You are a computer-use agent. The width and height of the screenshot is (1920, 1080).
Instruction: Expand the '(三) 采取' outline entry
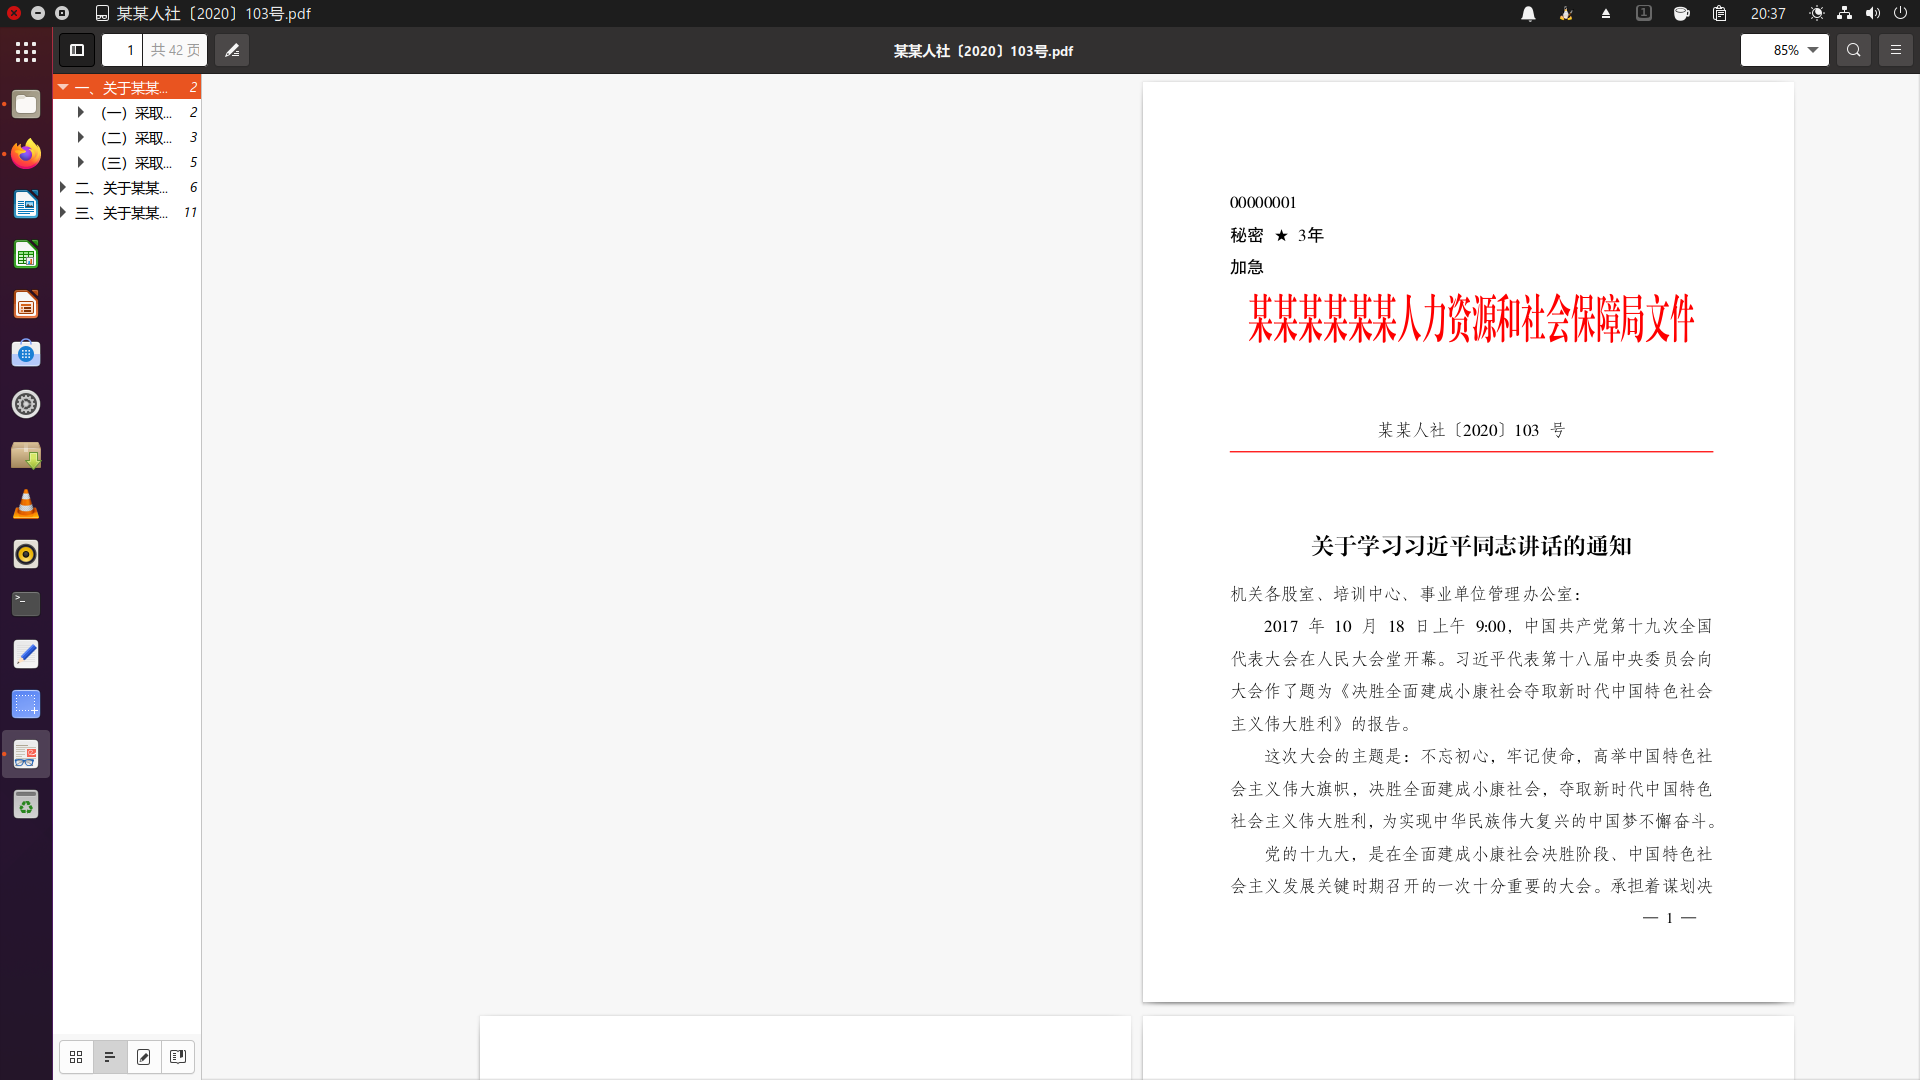[81, 162]
